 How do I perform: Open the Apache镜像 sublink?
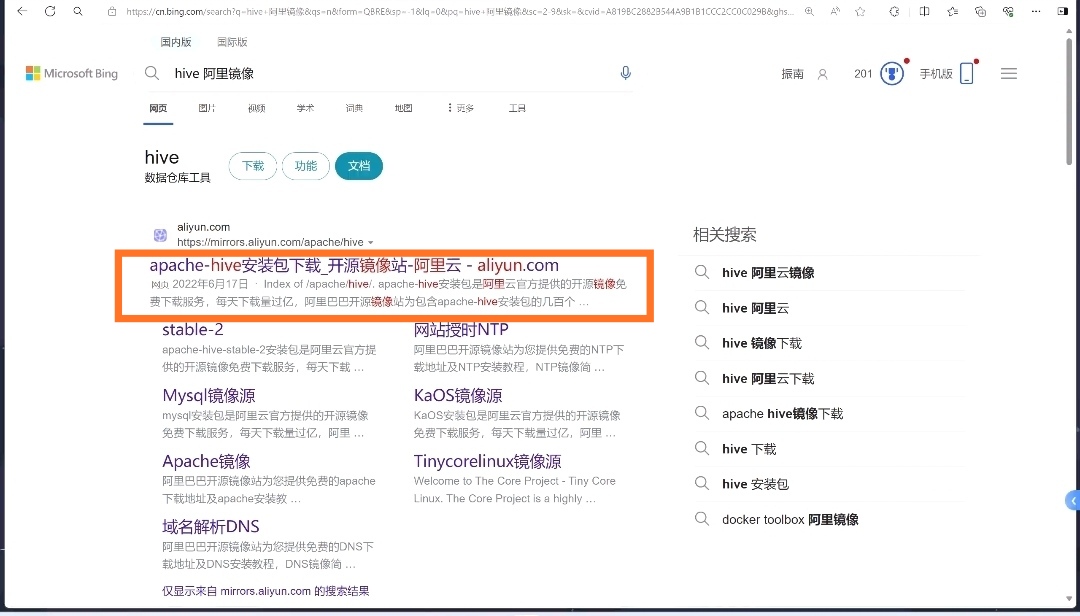coord(206,461)
